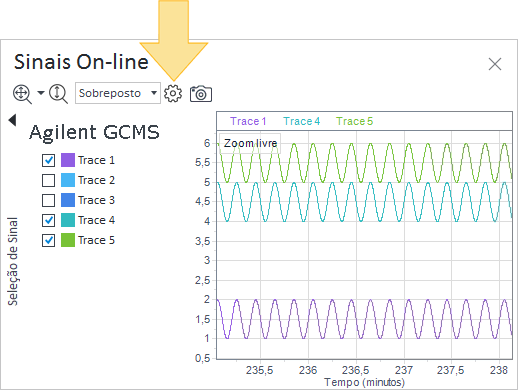The width and height of the screenshot is (518, 390).
Task: Select Trace 1 label in chart legend
Action: click(248, 121)
